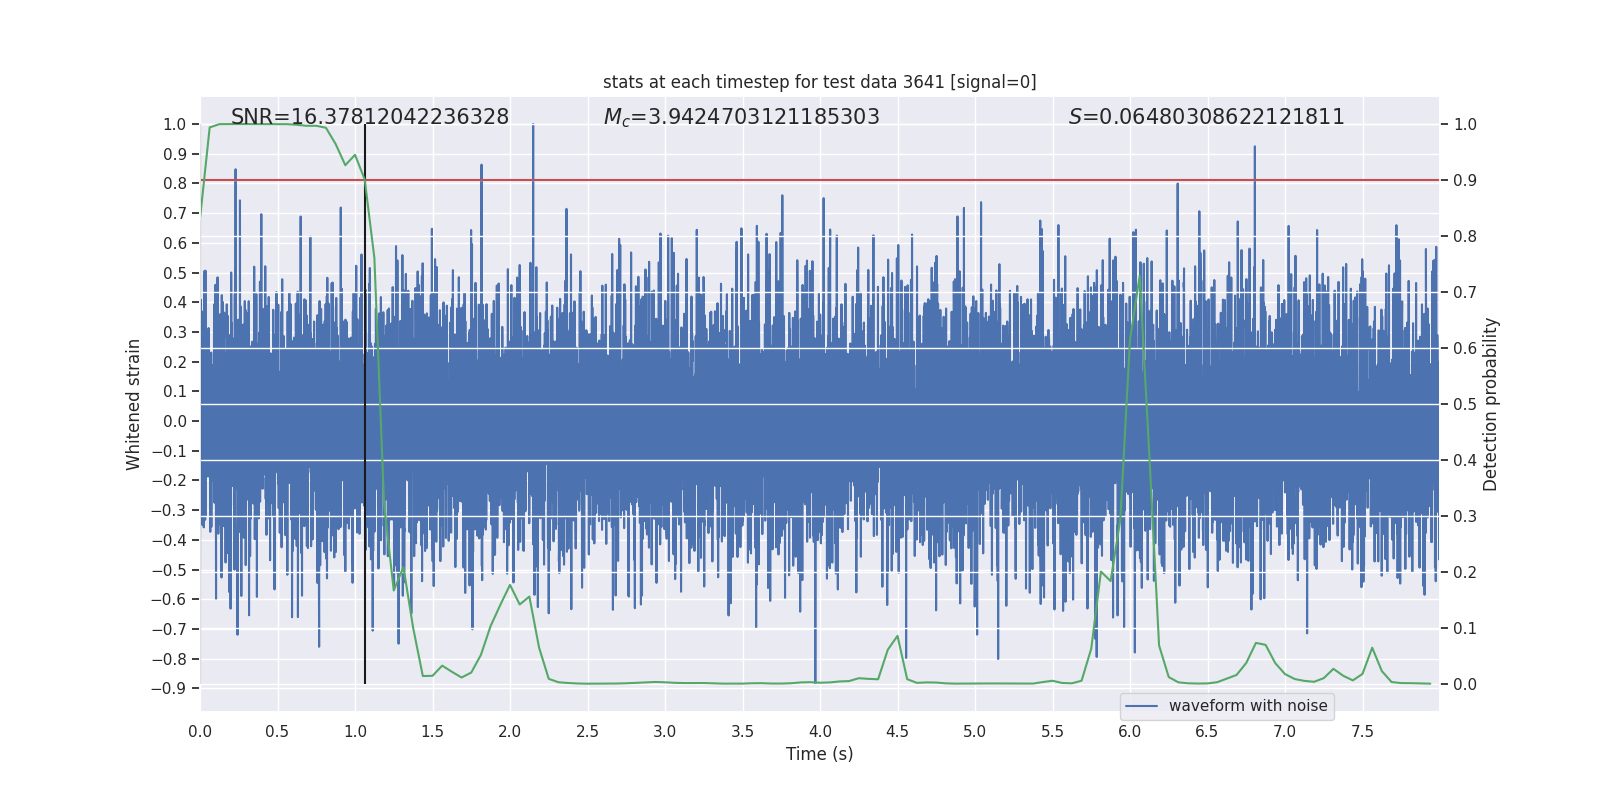
Task: Click the chirp mass Mc annotation
Action: pos(741,117)
